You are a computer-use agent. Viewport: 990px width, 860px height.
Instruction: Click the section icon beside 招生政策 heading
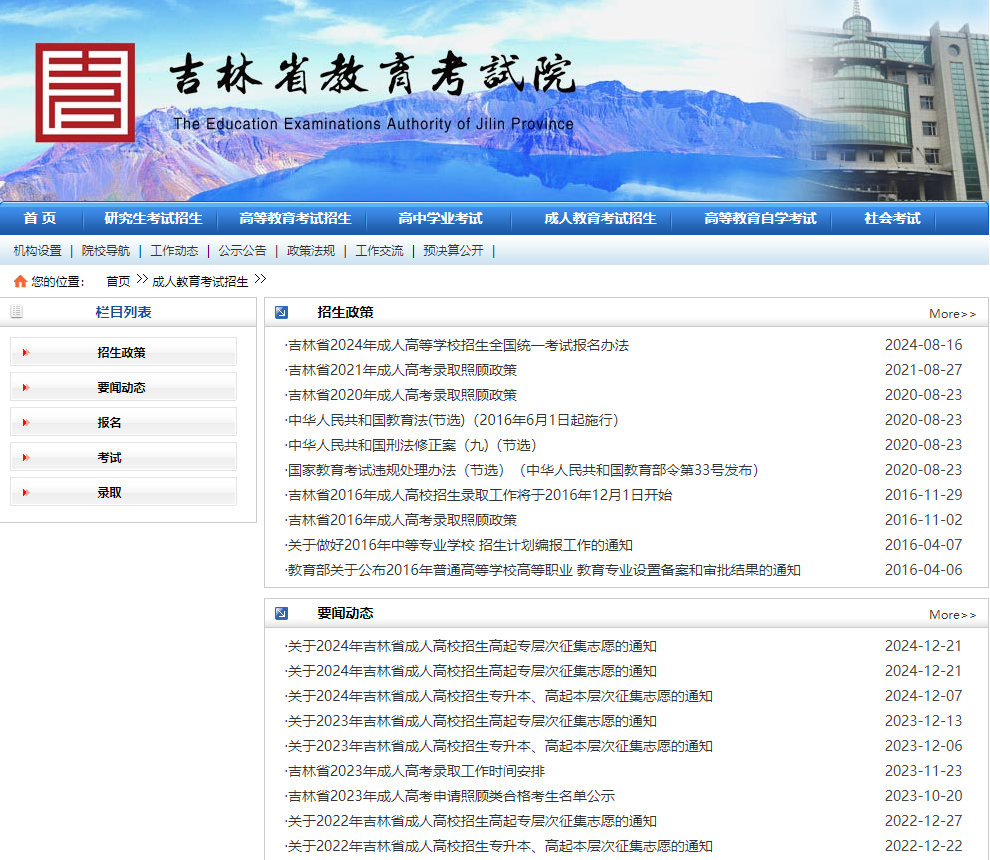(281, 312)
